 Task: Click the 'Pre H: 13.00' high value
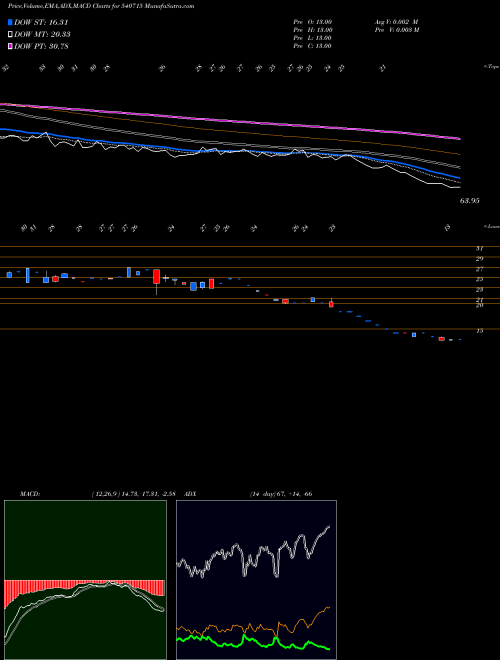(x=313, y=30)
